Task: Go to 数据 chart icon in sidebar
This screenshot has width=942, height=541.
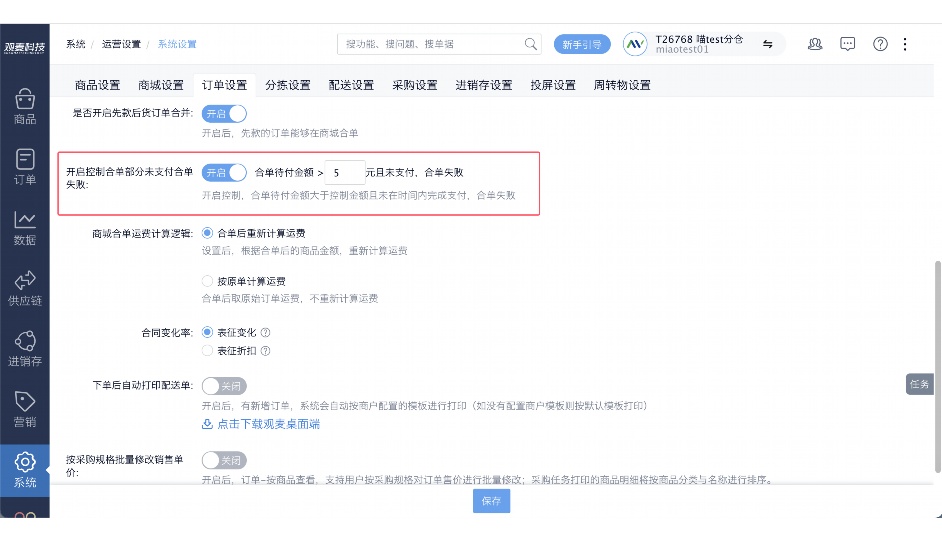Action: coord(25,226)
